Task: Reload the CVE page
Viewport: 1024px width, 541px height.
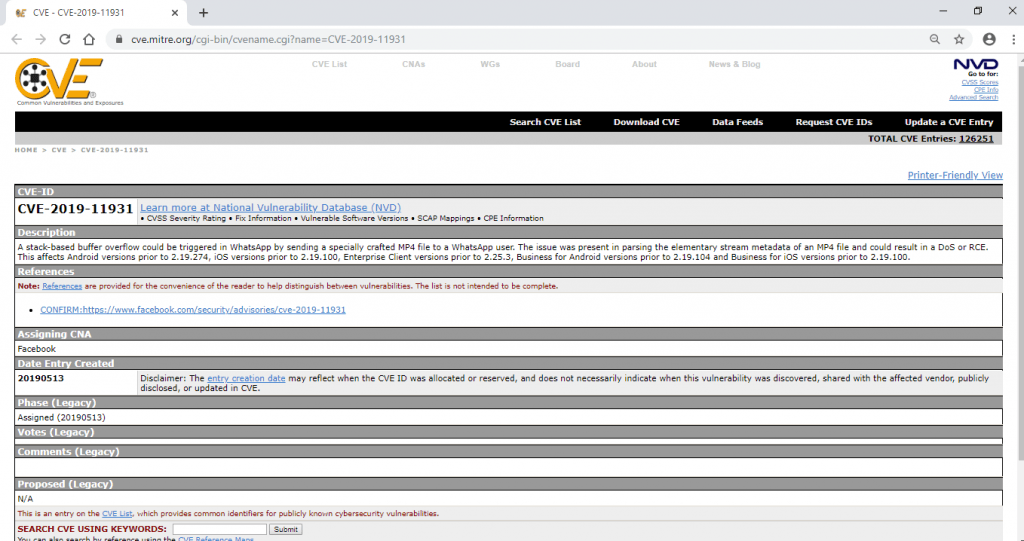Action: click(x=65, y=39)
